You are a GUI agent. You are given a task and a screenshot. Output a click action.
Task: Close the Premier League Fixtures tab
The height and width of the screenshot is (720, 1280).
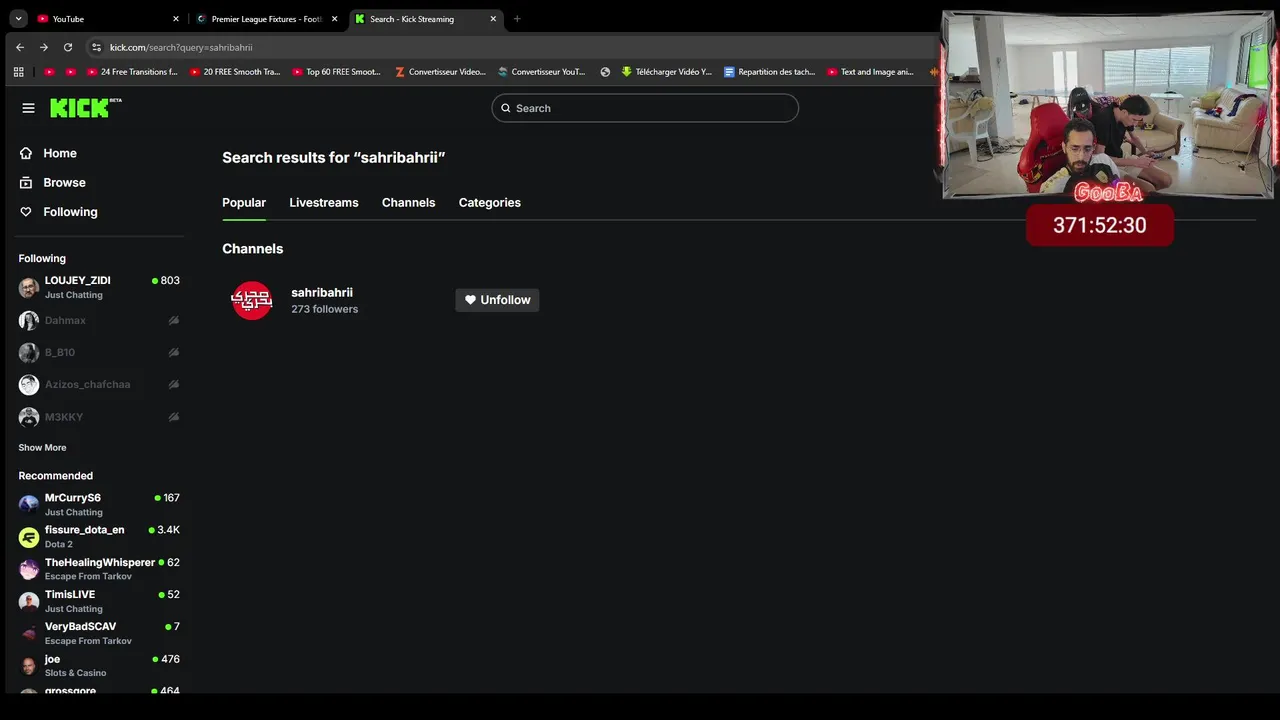[x=334, y=19]
